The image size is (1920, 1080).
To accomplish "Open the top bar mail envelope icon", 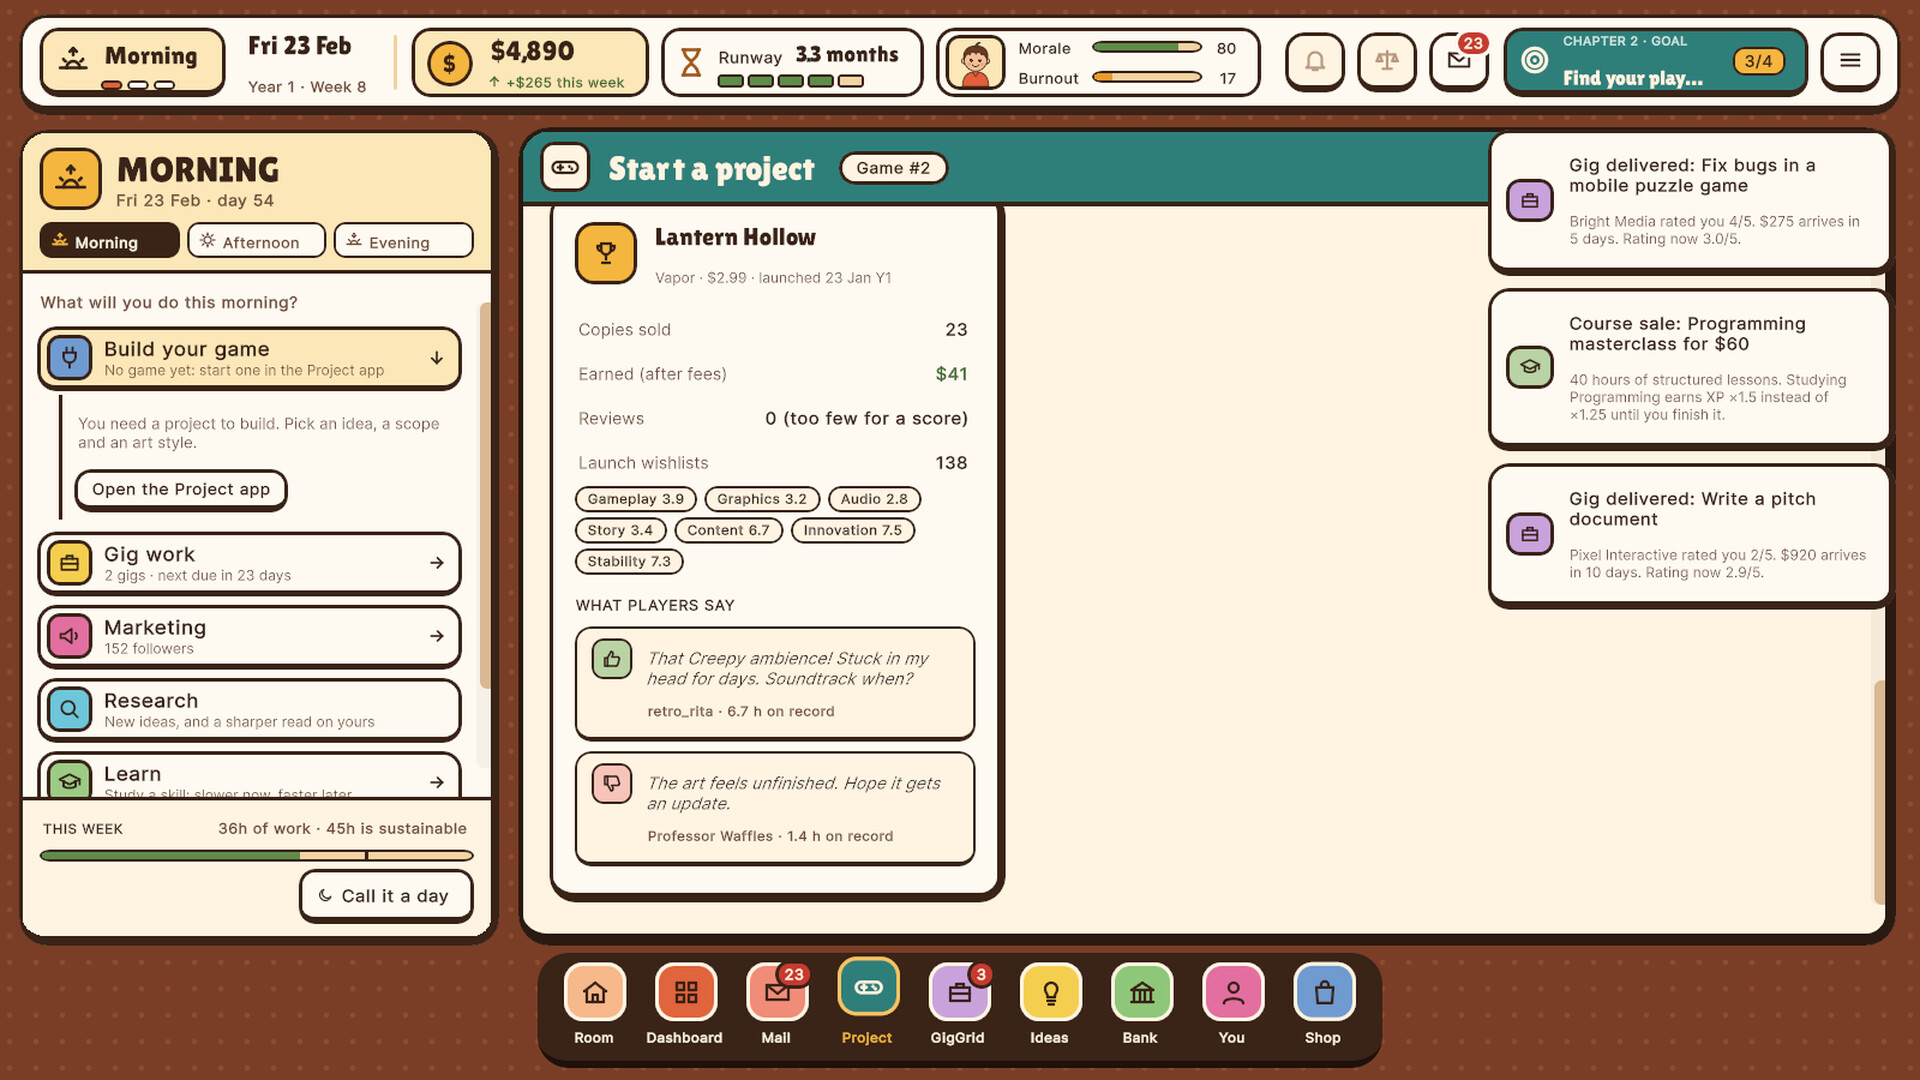I will tap(1459, 61).
